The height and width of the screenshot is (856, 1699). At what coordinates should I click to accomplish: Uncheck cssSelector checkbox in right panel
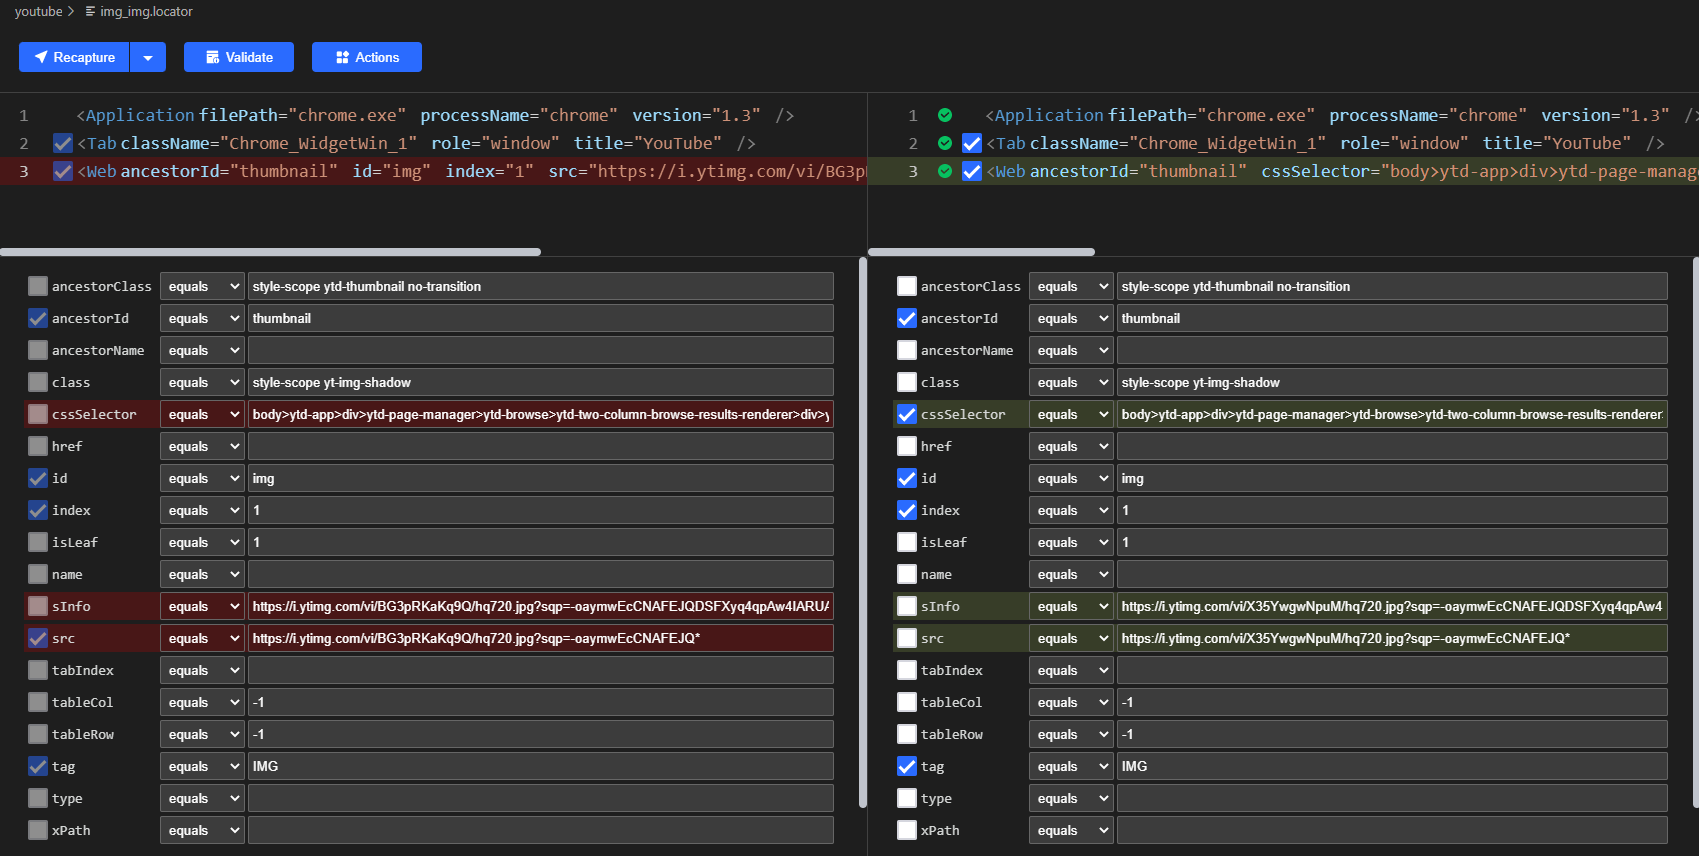point(907,414)
